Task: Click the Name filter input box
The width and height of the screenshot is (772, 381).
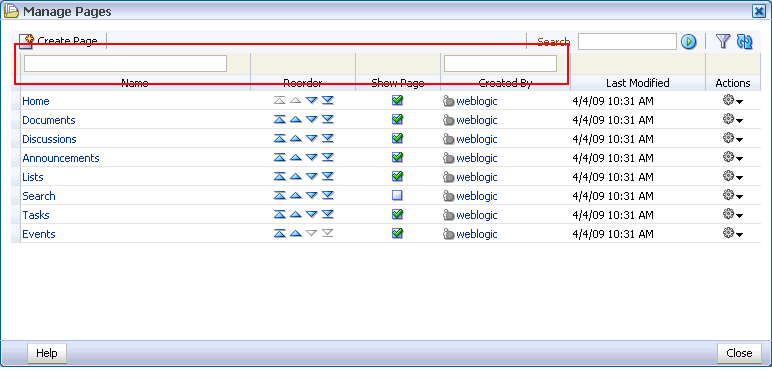Action: click(126, 64)
